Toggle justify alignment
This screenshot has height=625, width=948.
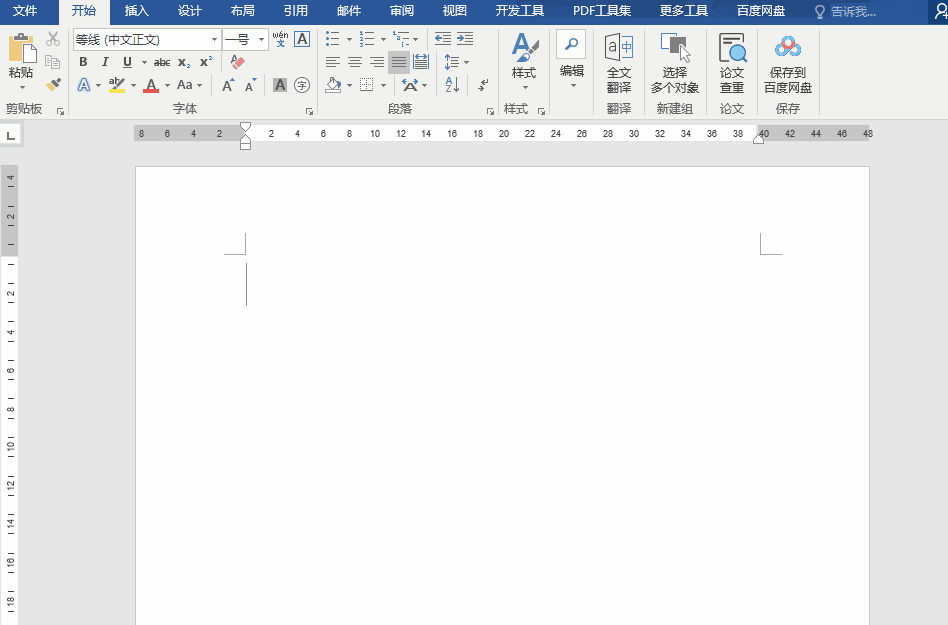coord(399,62)
